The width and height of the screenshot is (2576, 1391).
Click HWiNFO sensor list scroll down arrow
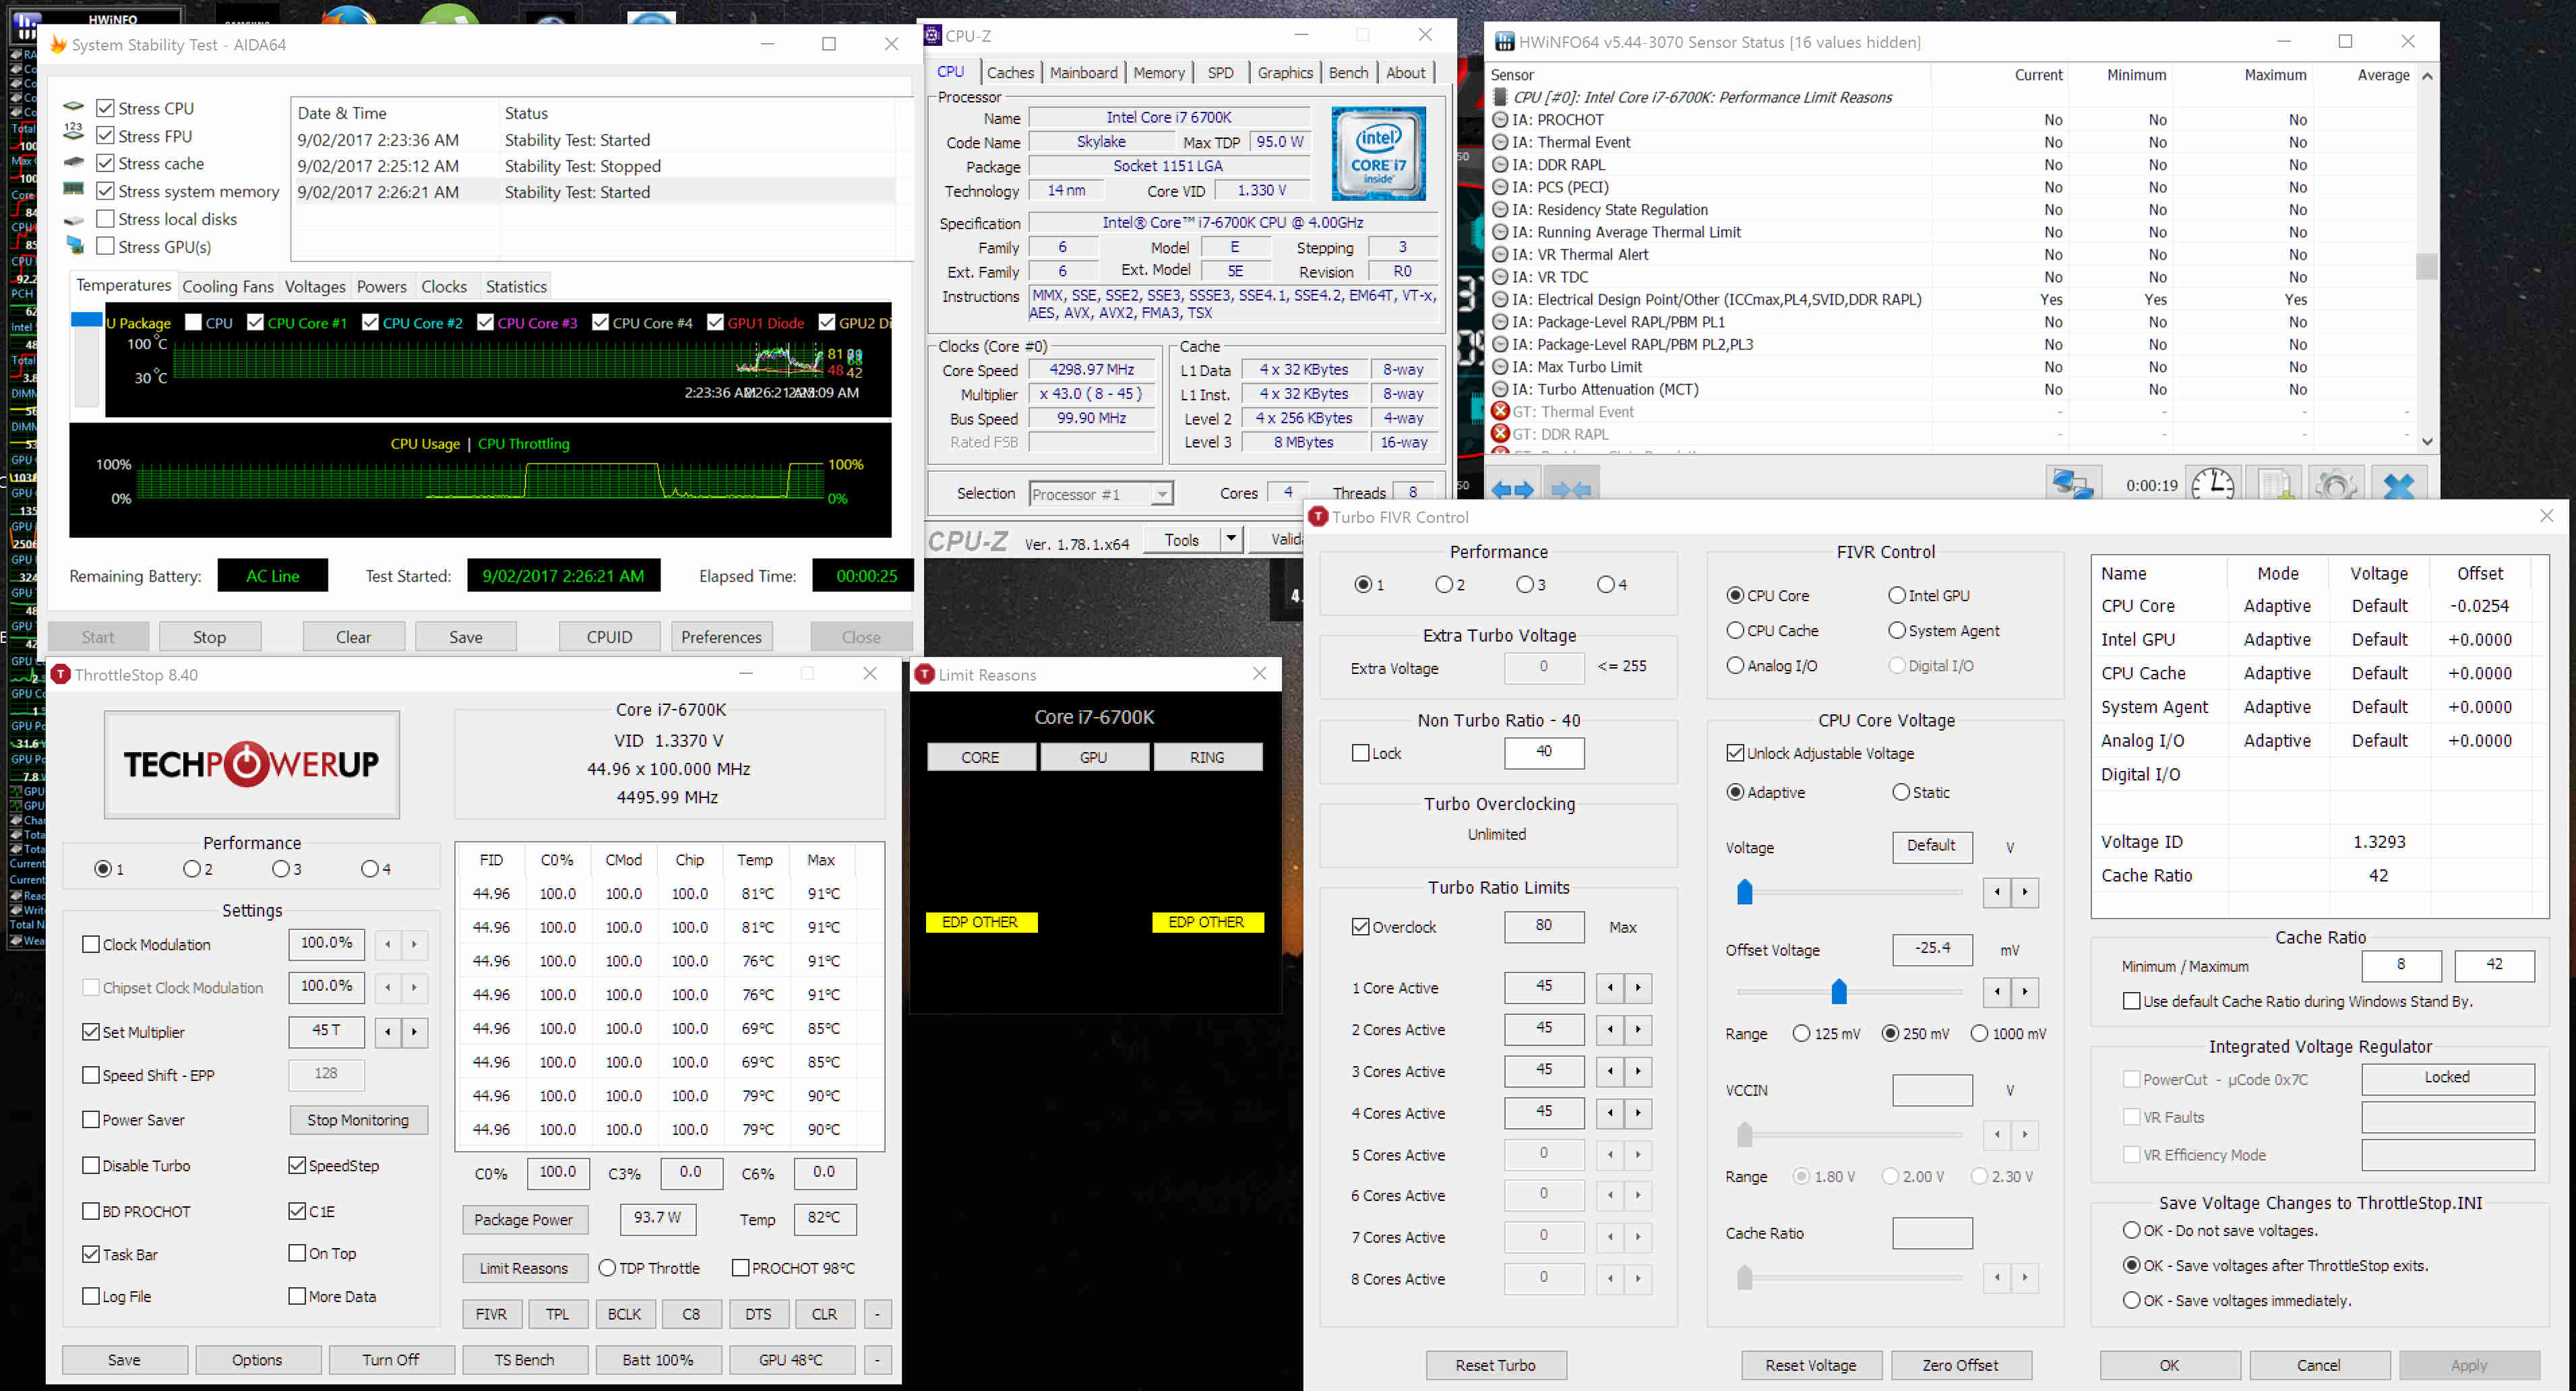(2427, 441)
